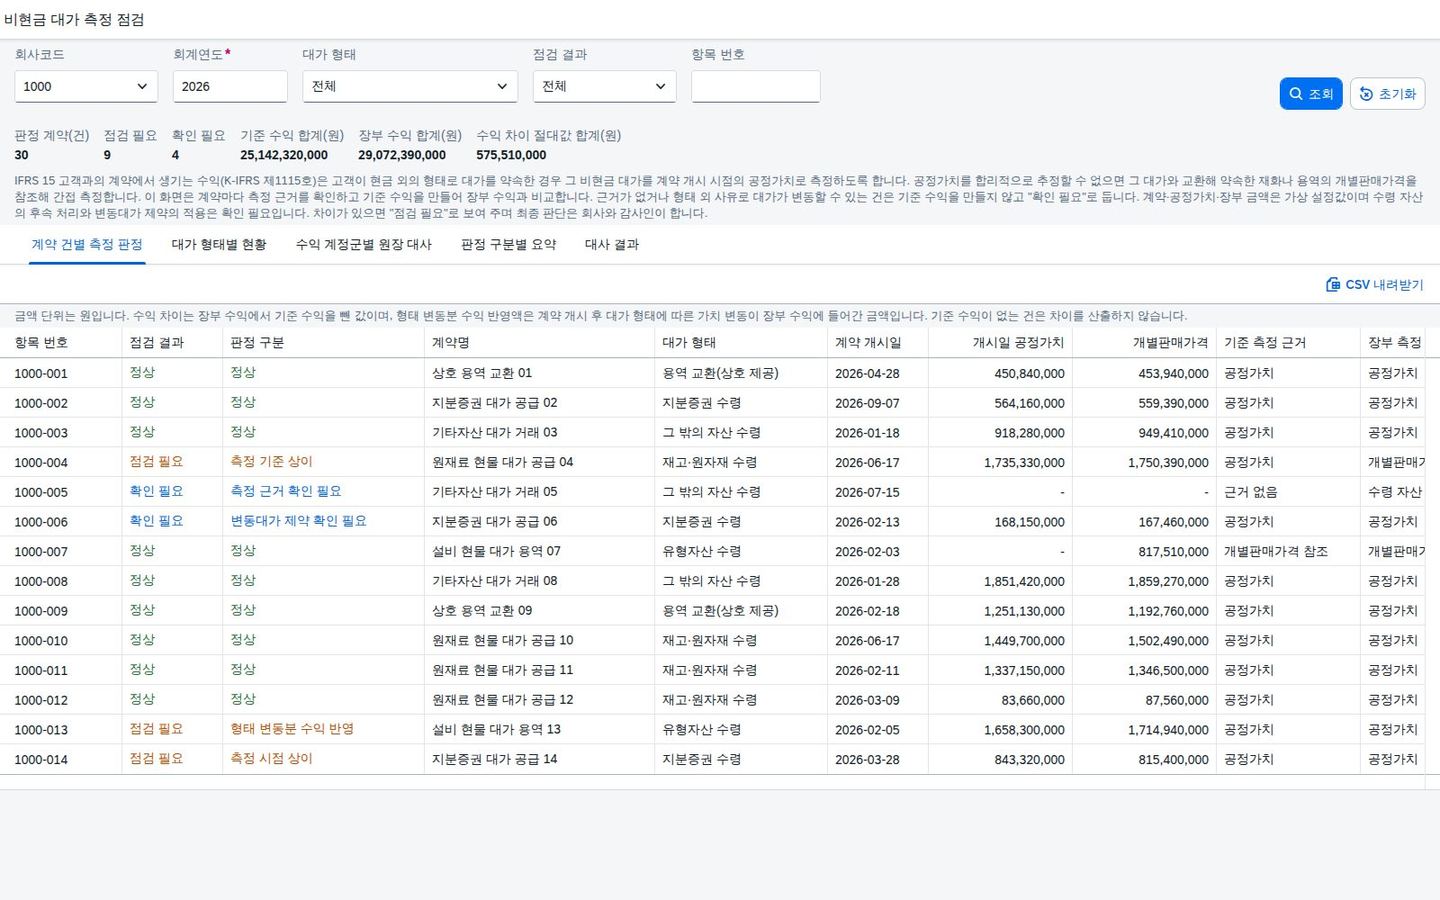Image resolution: width=1440 pixels, height=900 pixels.
Task: Open the 대가 형태 dropdown
Action: pyautogui.click(x=410, y=87)
